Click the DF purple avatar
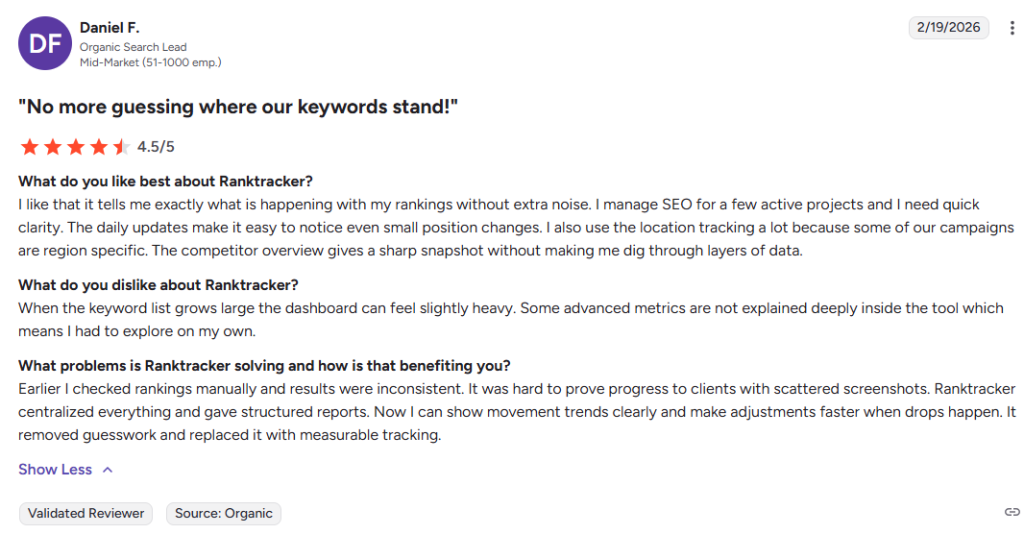This screenshot has width=1024, height=534. [44, 44]
